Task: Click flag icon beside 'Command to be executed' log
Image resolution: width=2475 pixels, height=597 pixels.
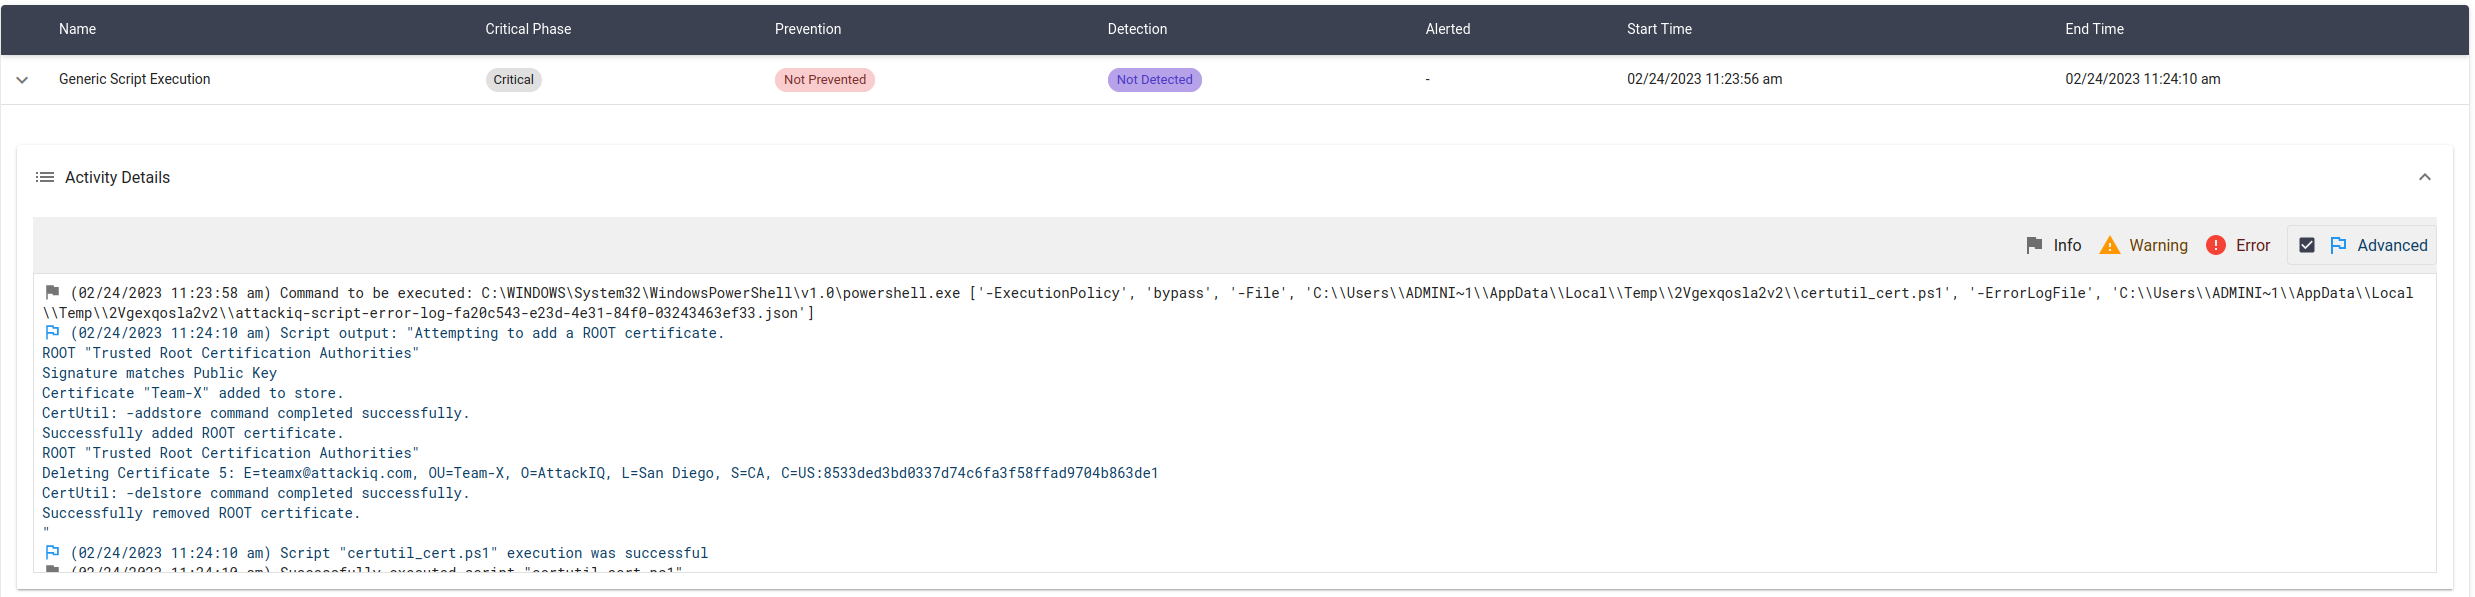Action: (x=52, y=292)
